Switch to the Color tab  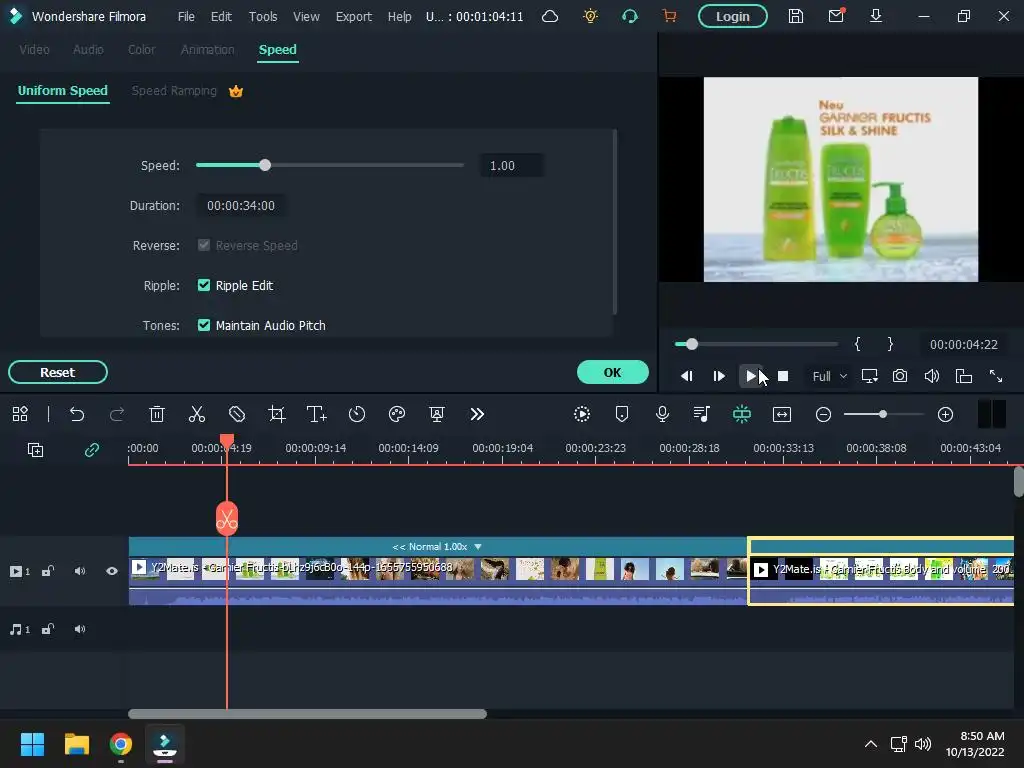tap(142, 50)
